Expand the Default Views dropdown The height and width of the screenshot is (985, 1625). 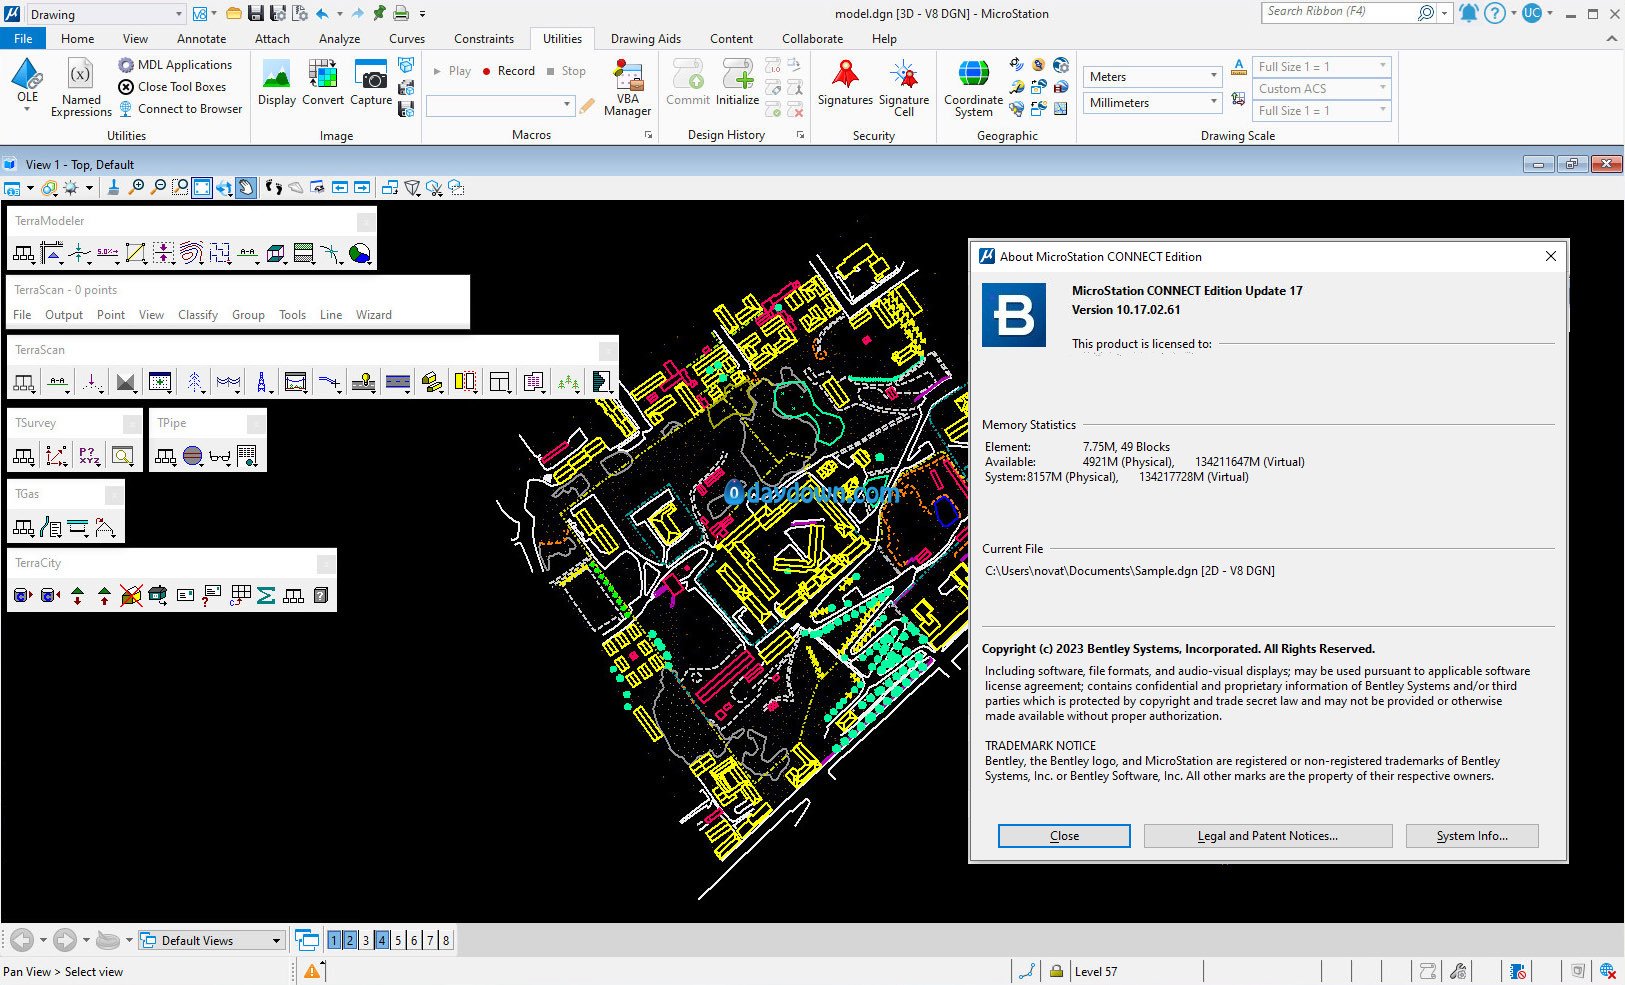click(276, 940)
